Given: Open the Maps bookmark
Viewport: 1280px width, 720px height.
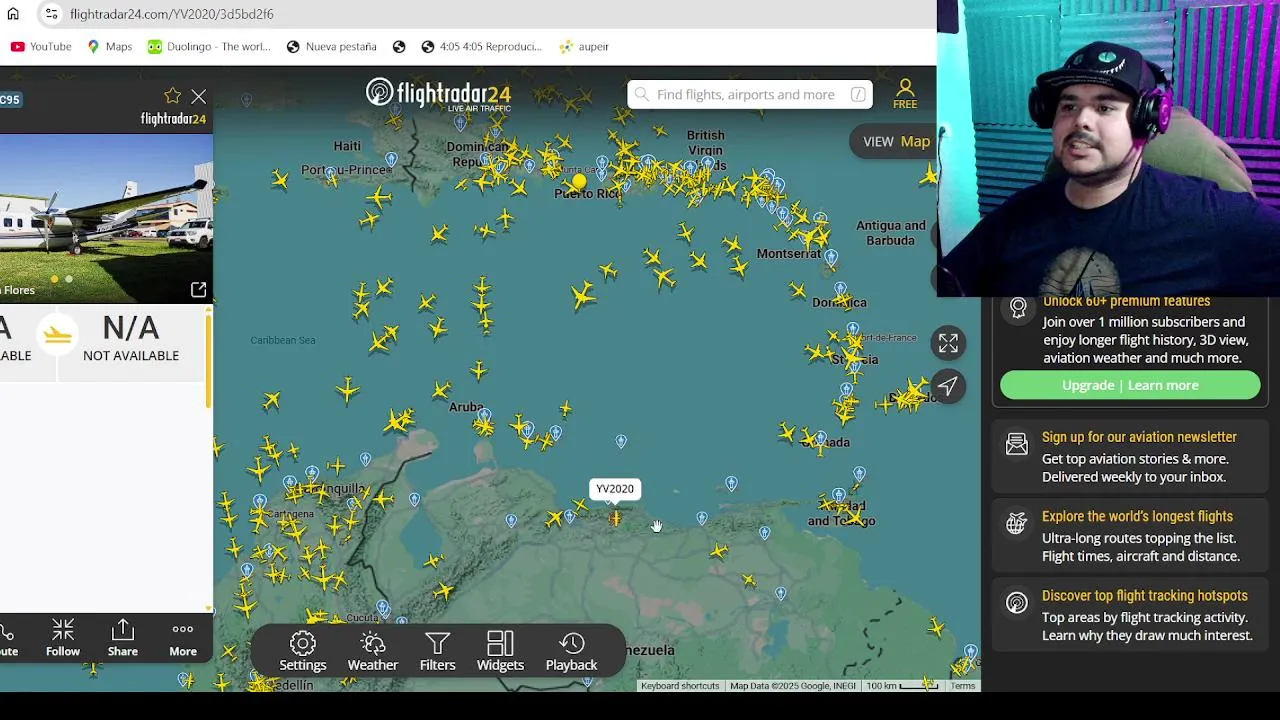Looking at the screenshot, I should coord(110,46).
